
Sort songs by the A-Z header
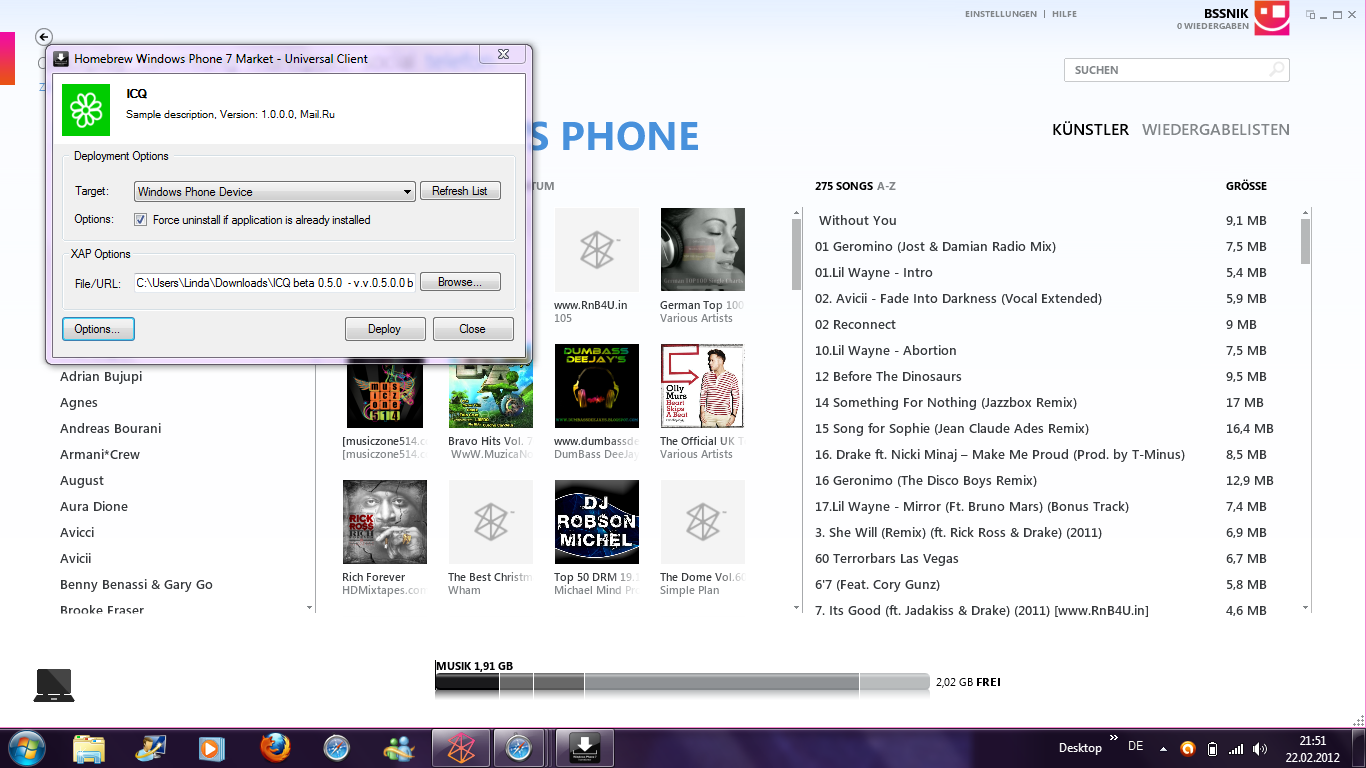click(x=886, y=186)
